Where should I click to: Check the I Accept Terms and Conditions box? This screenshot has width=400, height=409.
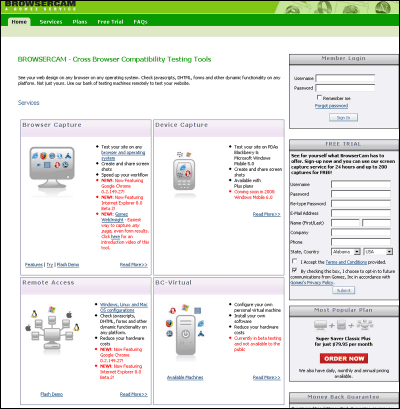point(294,261)
